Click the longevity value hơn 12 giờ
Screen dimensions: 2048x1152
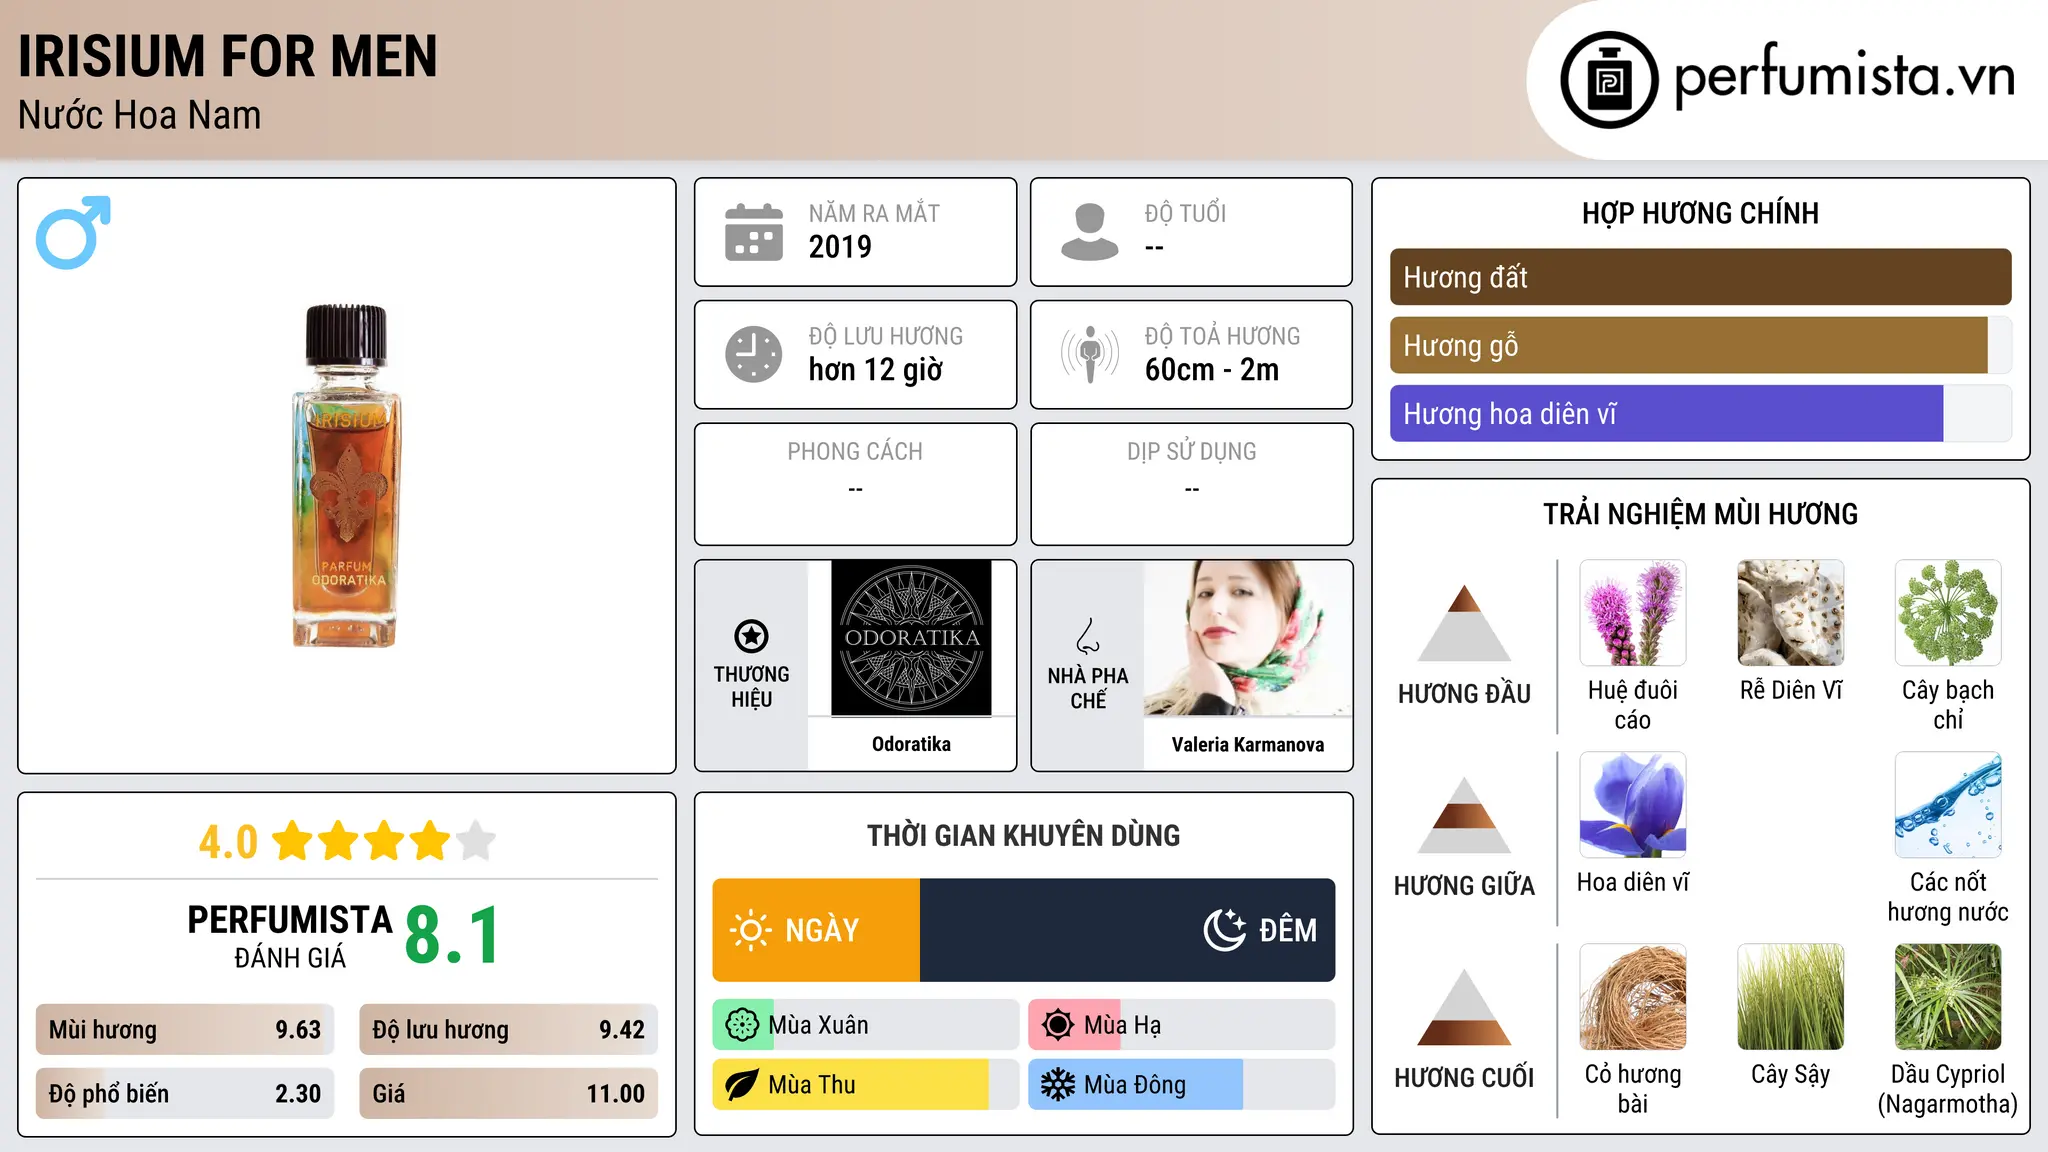876,370
